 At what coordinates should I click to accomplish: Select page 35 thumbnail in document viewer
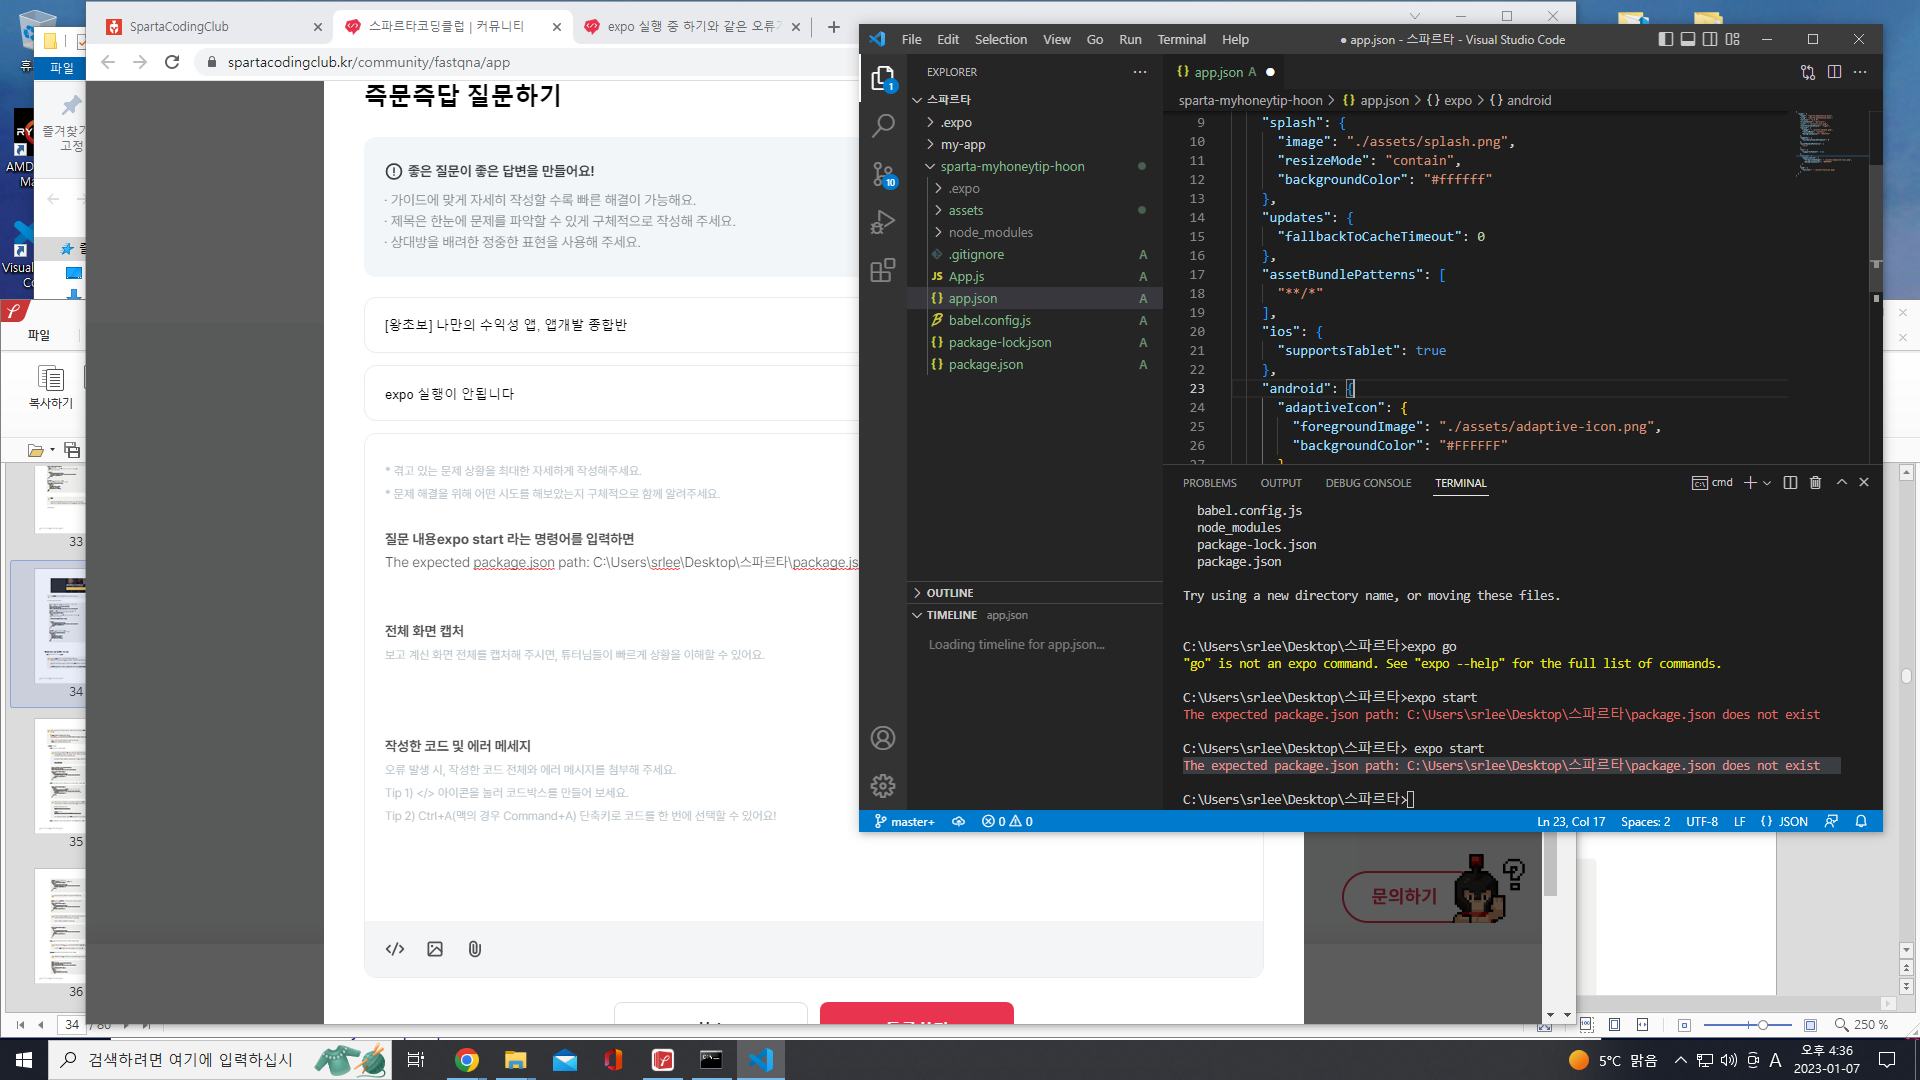point(62,776)
